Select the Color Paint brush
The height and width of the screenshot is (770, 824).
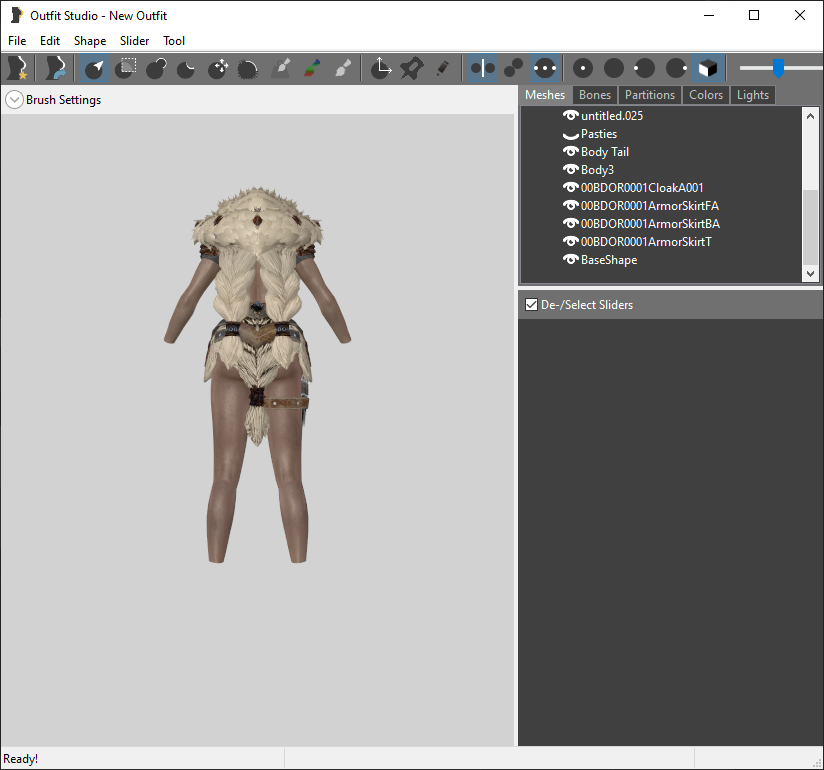pyautogui.click(x=312, y=68)
